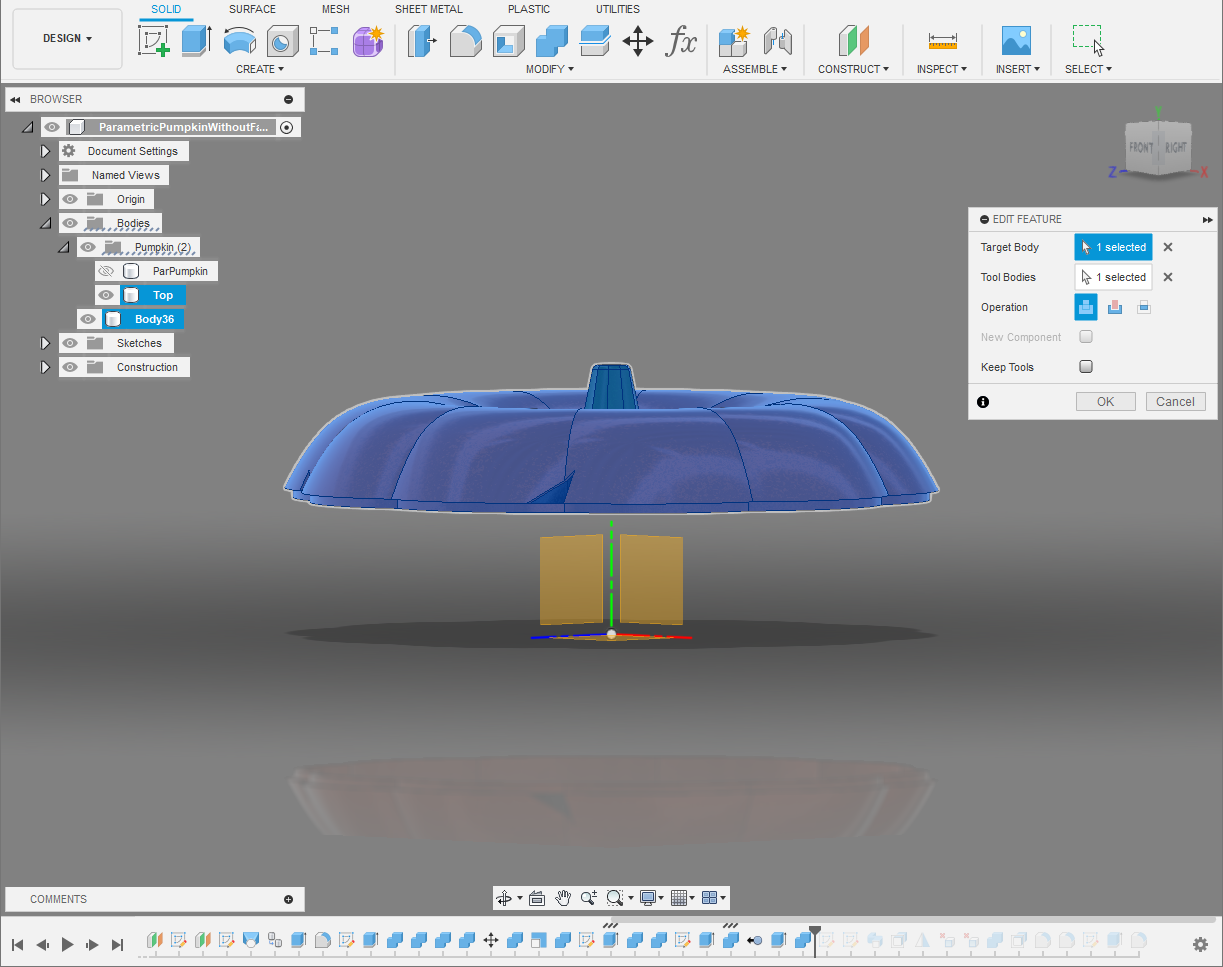Select the Extrude tool

196,41
